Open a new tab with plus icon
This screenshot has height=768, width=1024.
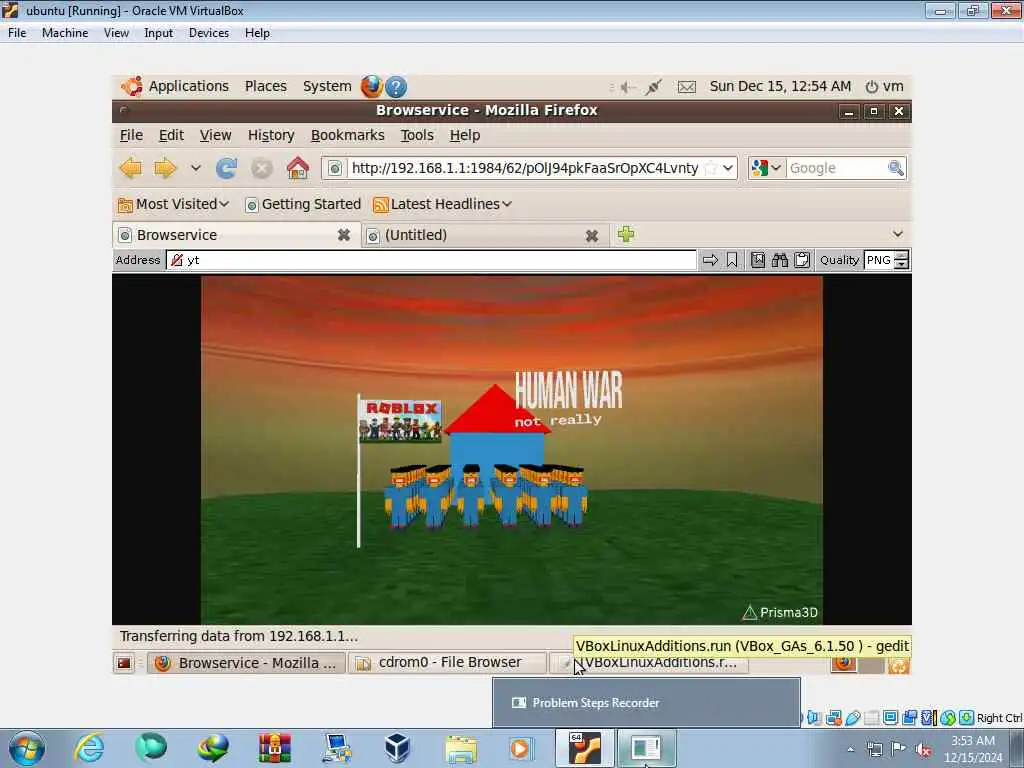(x=626, y=234)
